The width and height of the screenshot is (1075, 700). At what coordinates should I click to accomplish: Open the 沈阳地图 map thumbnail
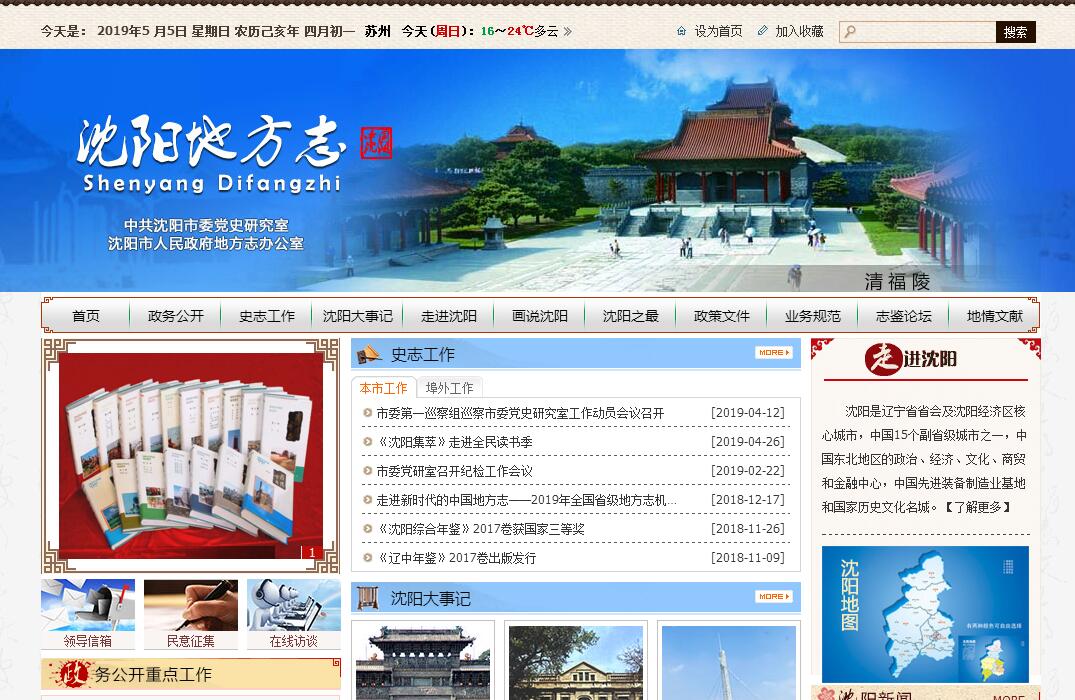pos(925,614)
